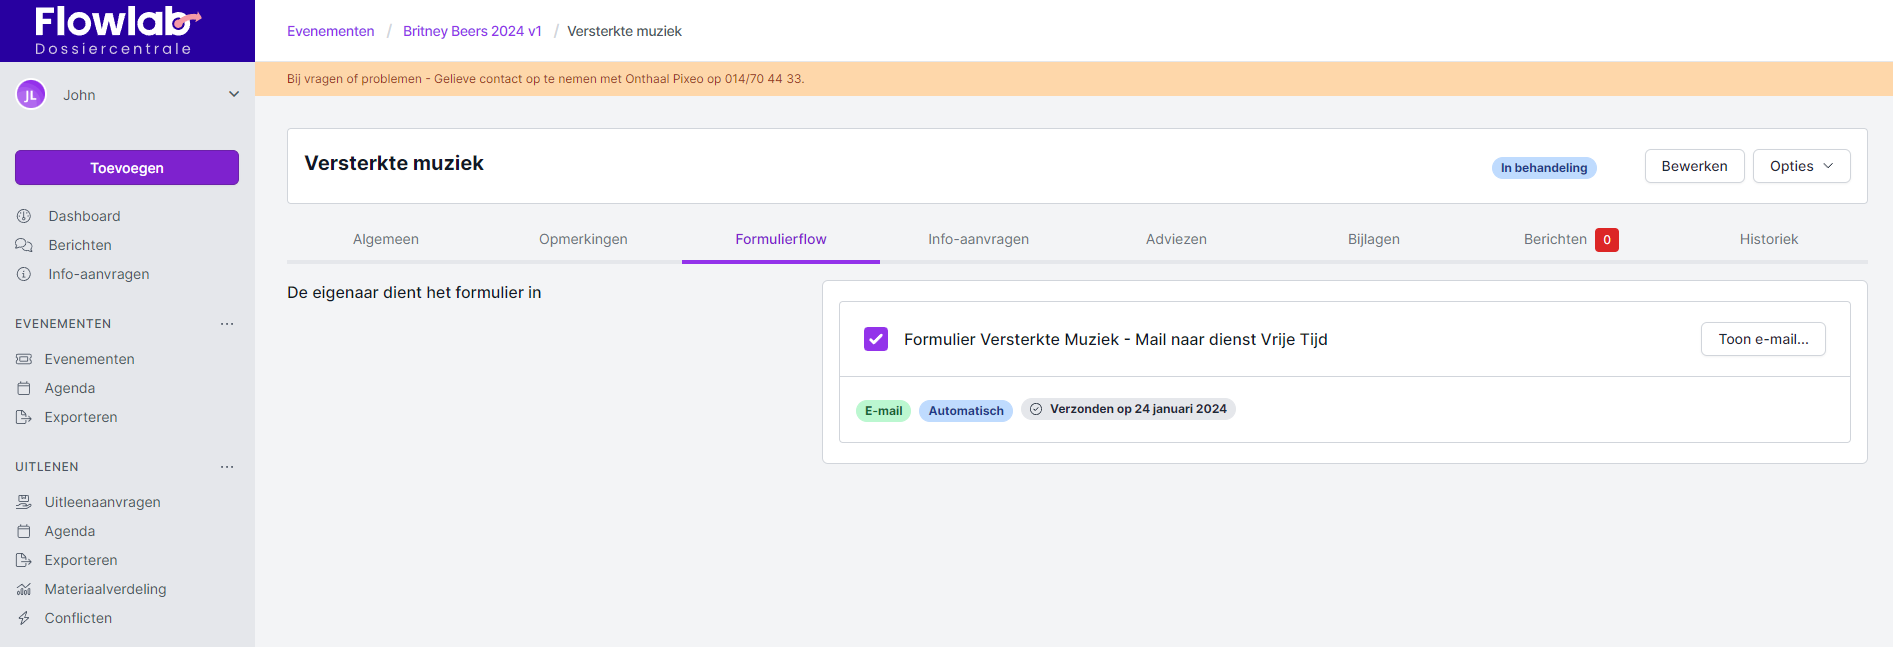
Task: Click the Berichten chat bubbles icon
Action: [x=24, y=245]
